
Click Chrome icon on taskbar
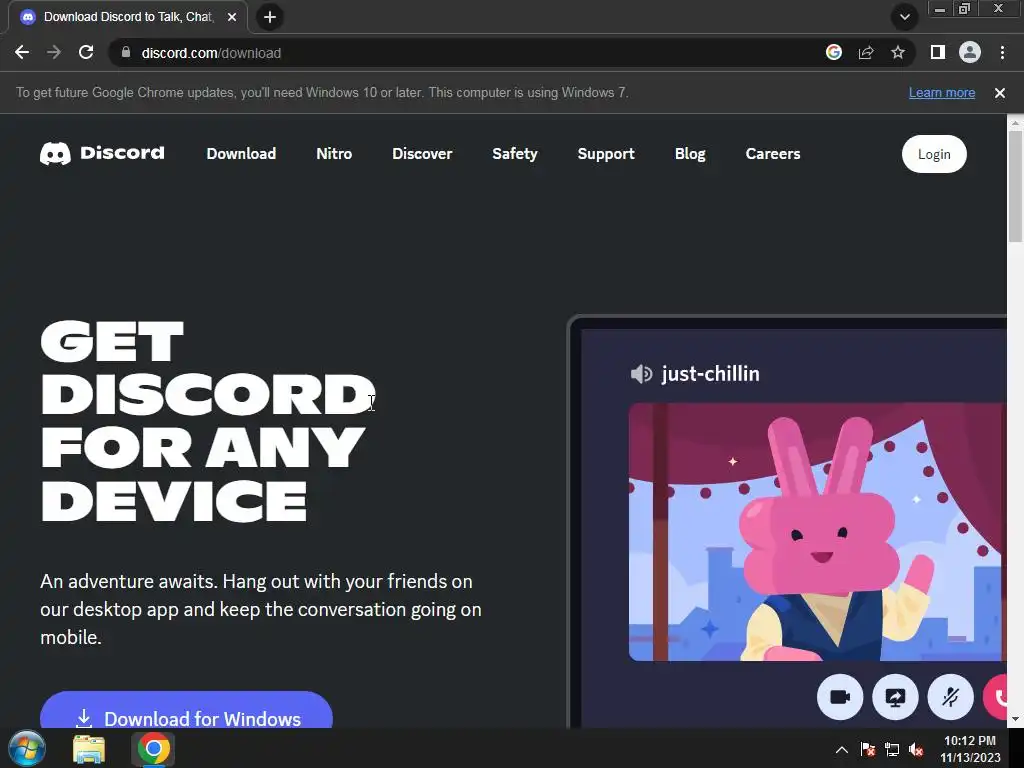click(153, 748)
